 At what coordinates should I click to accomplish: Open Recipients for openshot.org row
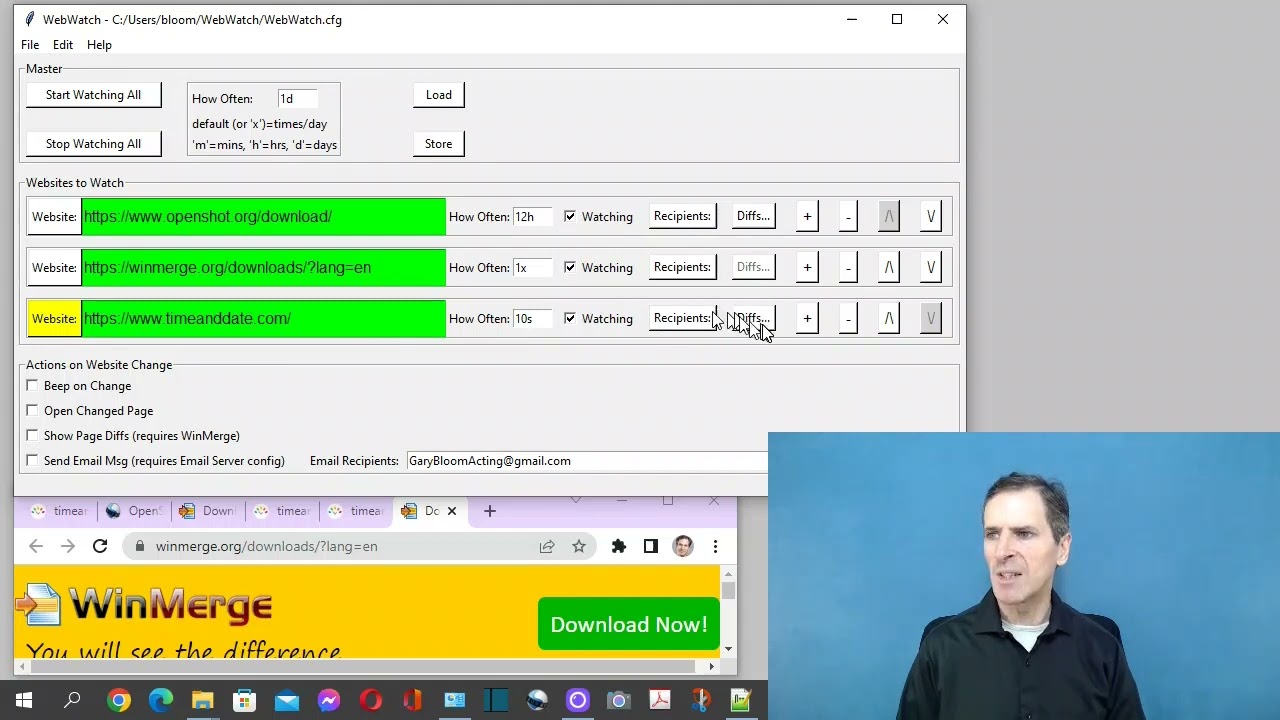tap(682, 216)
